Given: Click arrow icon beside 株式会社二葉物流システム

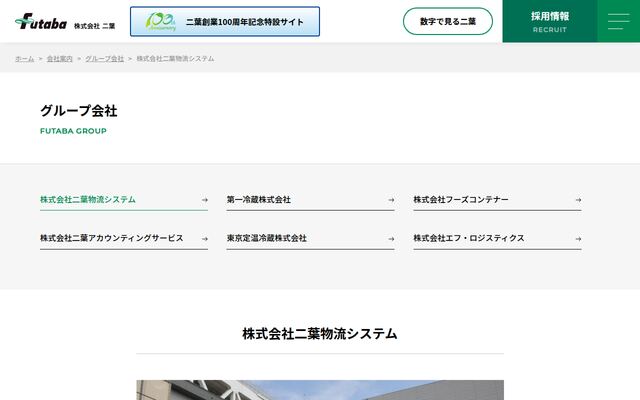Looking at the screenshot, I should (205, 200).
